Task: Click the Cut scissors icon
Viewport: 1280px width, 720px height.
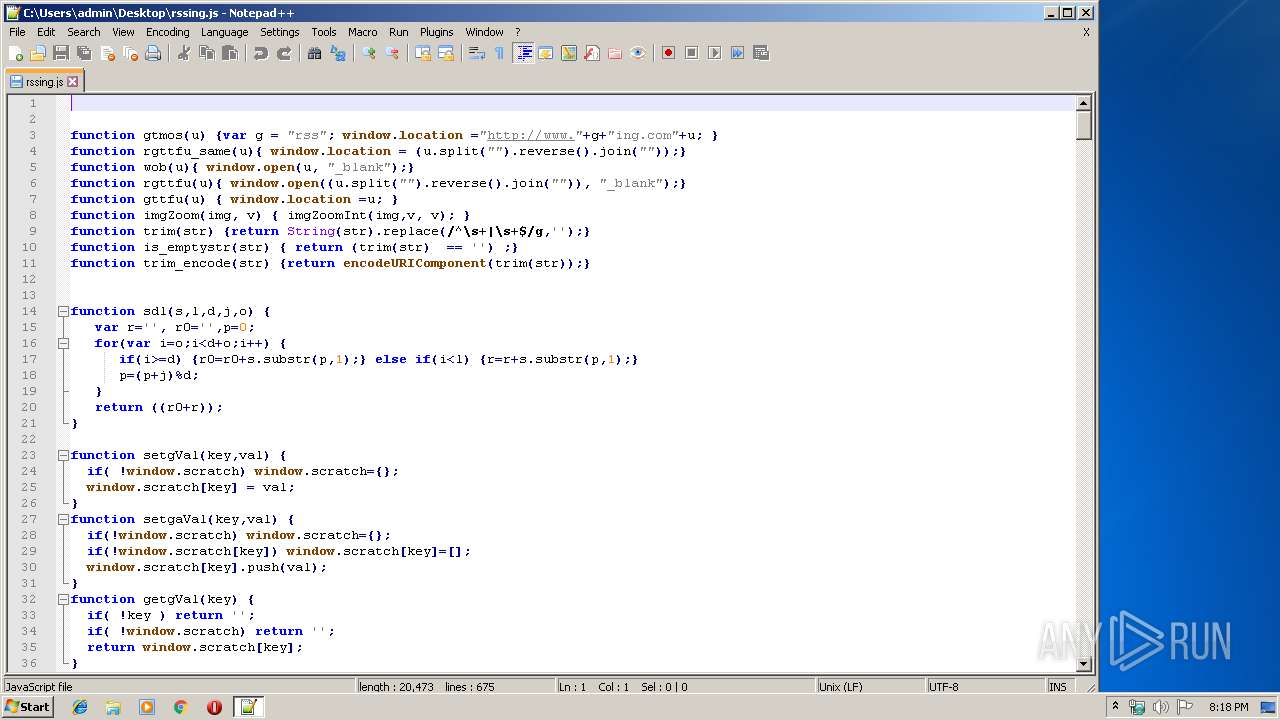Action: point(184,53)
